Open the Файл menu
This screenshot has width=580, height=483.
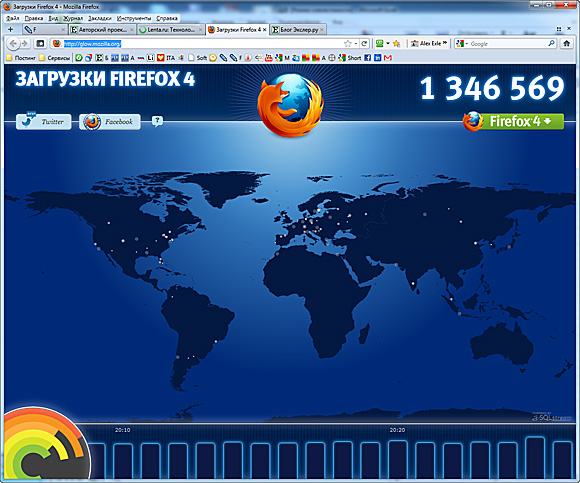13,18
